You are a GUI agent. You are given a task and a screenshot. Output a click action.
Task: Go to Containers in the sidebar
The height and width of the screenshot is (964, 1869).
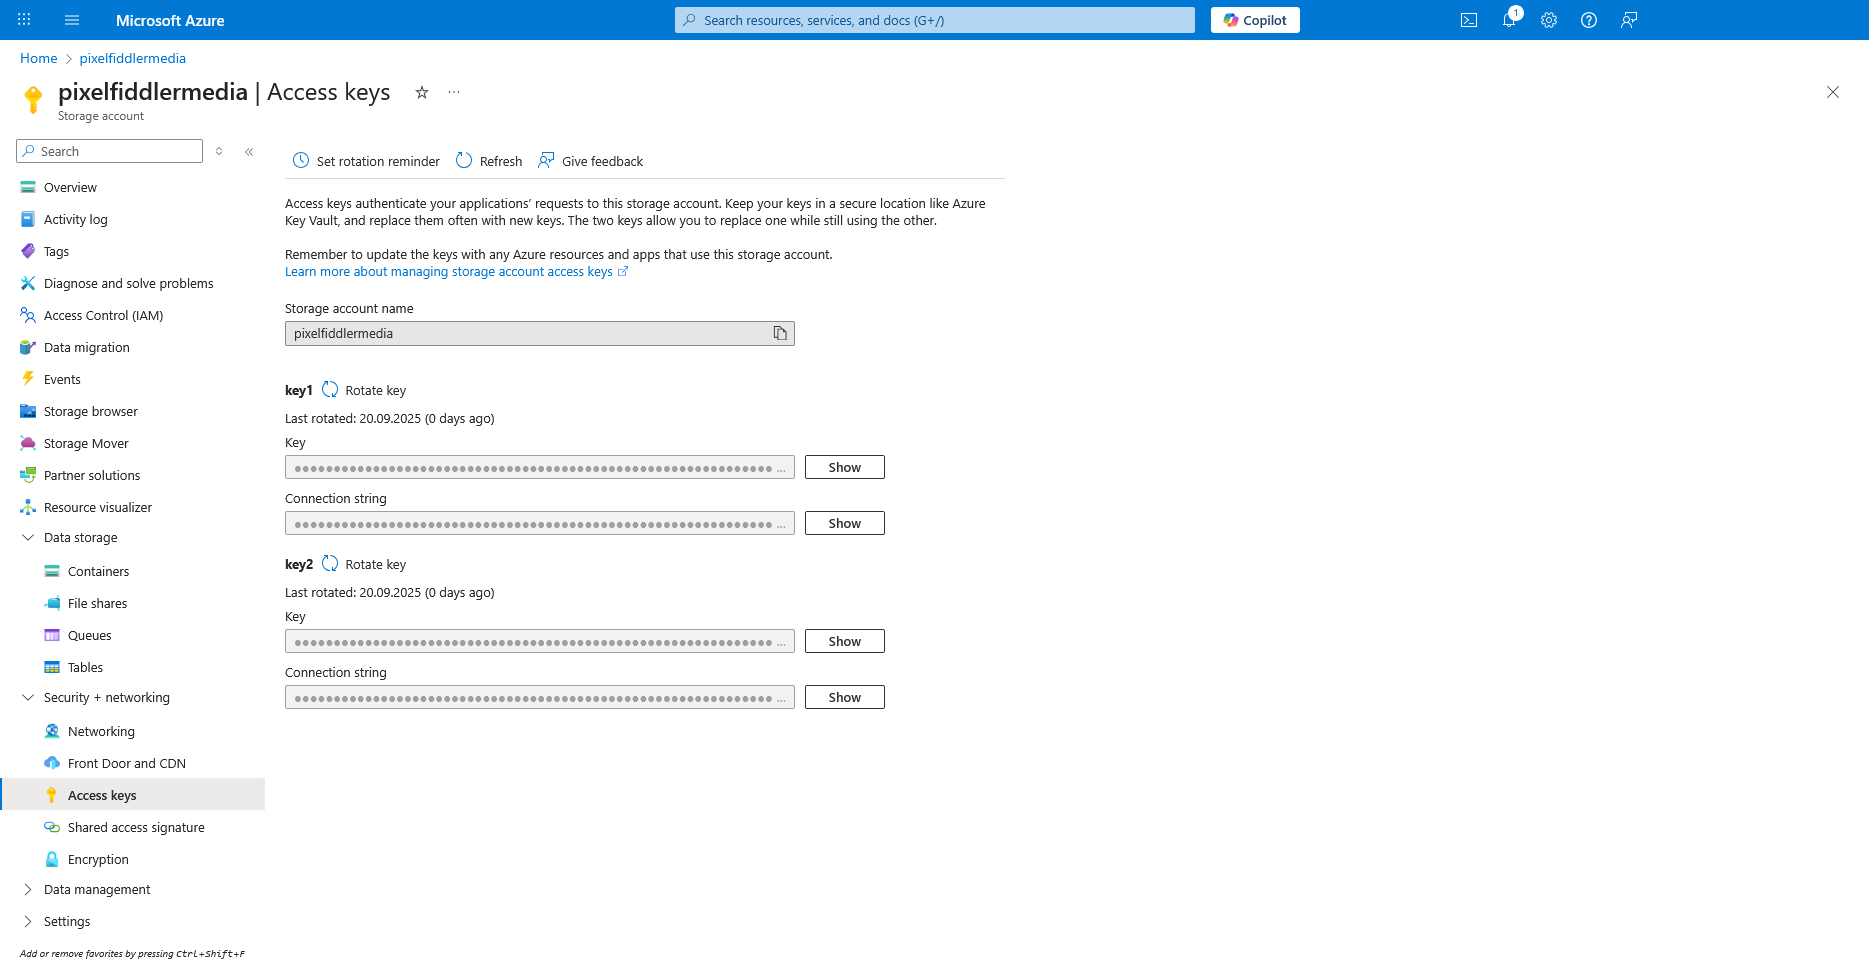point(98,572)
